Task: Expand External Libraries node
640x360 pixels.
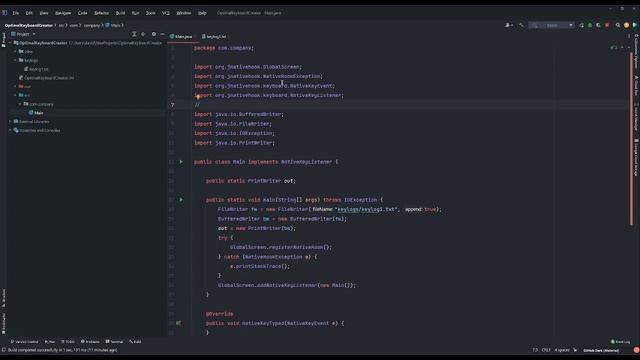Action: (10, 122)
